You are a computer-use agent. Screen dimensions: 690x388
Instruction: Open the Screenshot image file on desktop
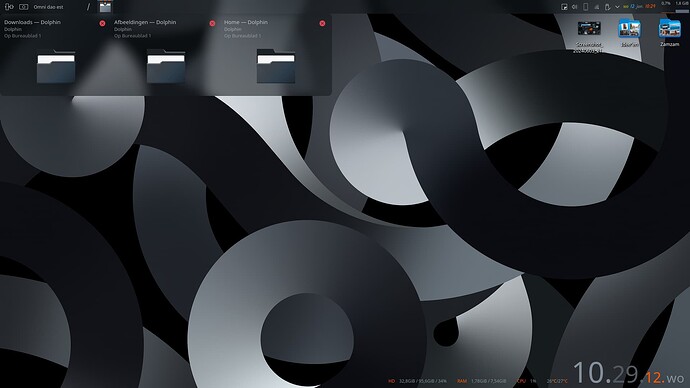pos(589,36)
